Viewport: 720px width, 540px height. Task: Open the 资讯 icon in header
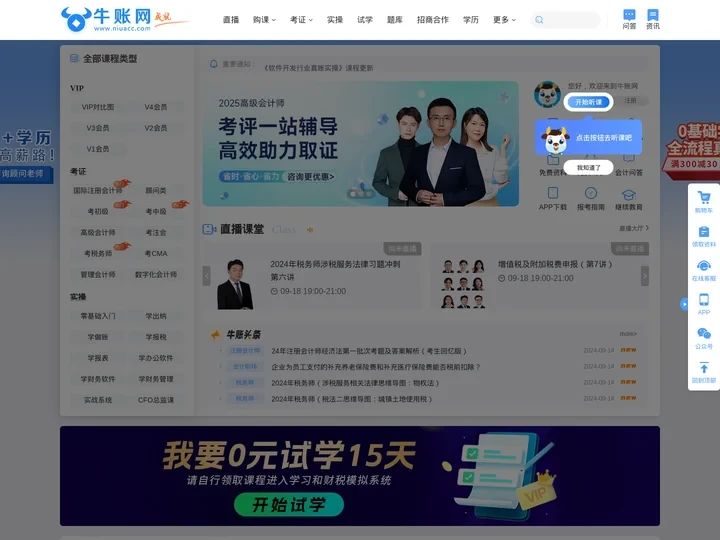click(652, 19)
